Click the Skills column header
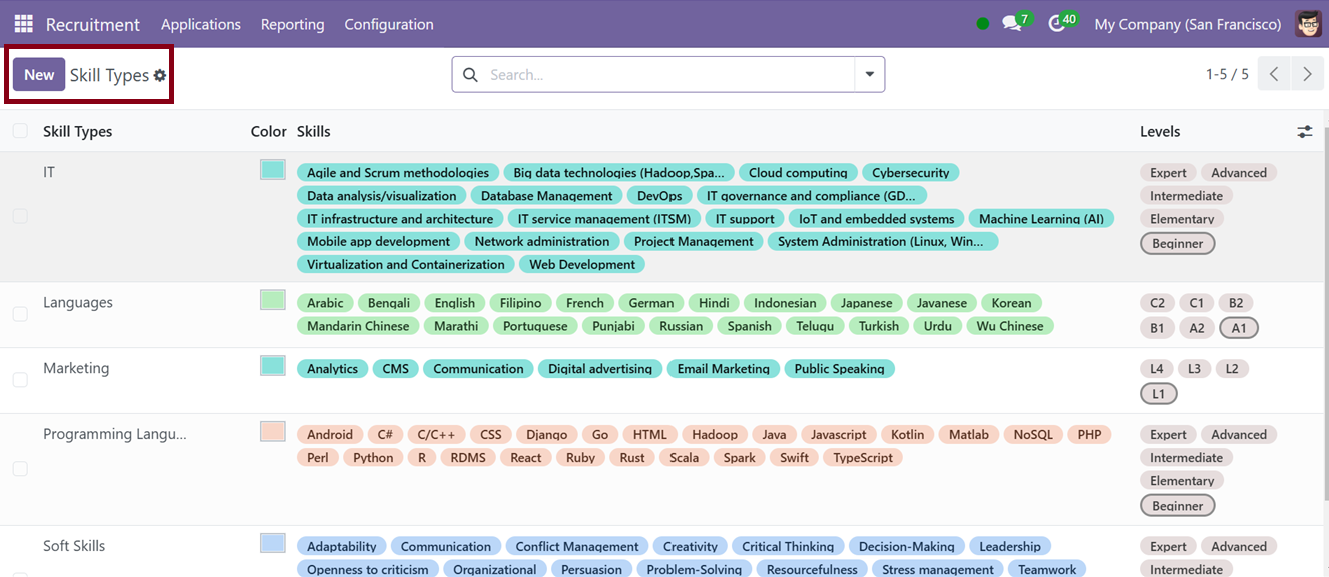Image resolution: width=1329 pixels, height=577 pixels. click(x=314, y=131)
